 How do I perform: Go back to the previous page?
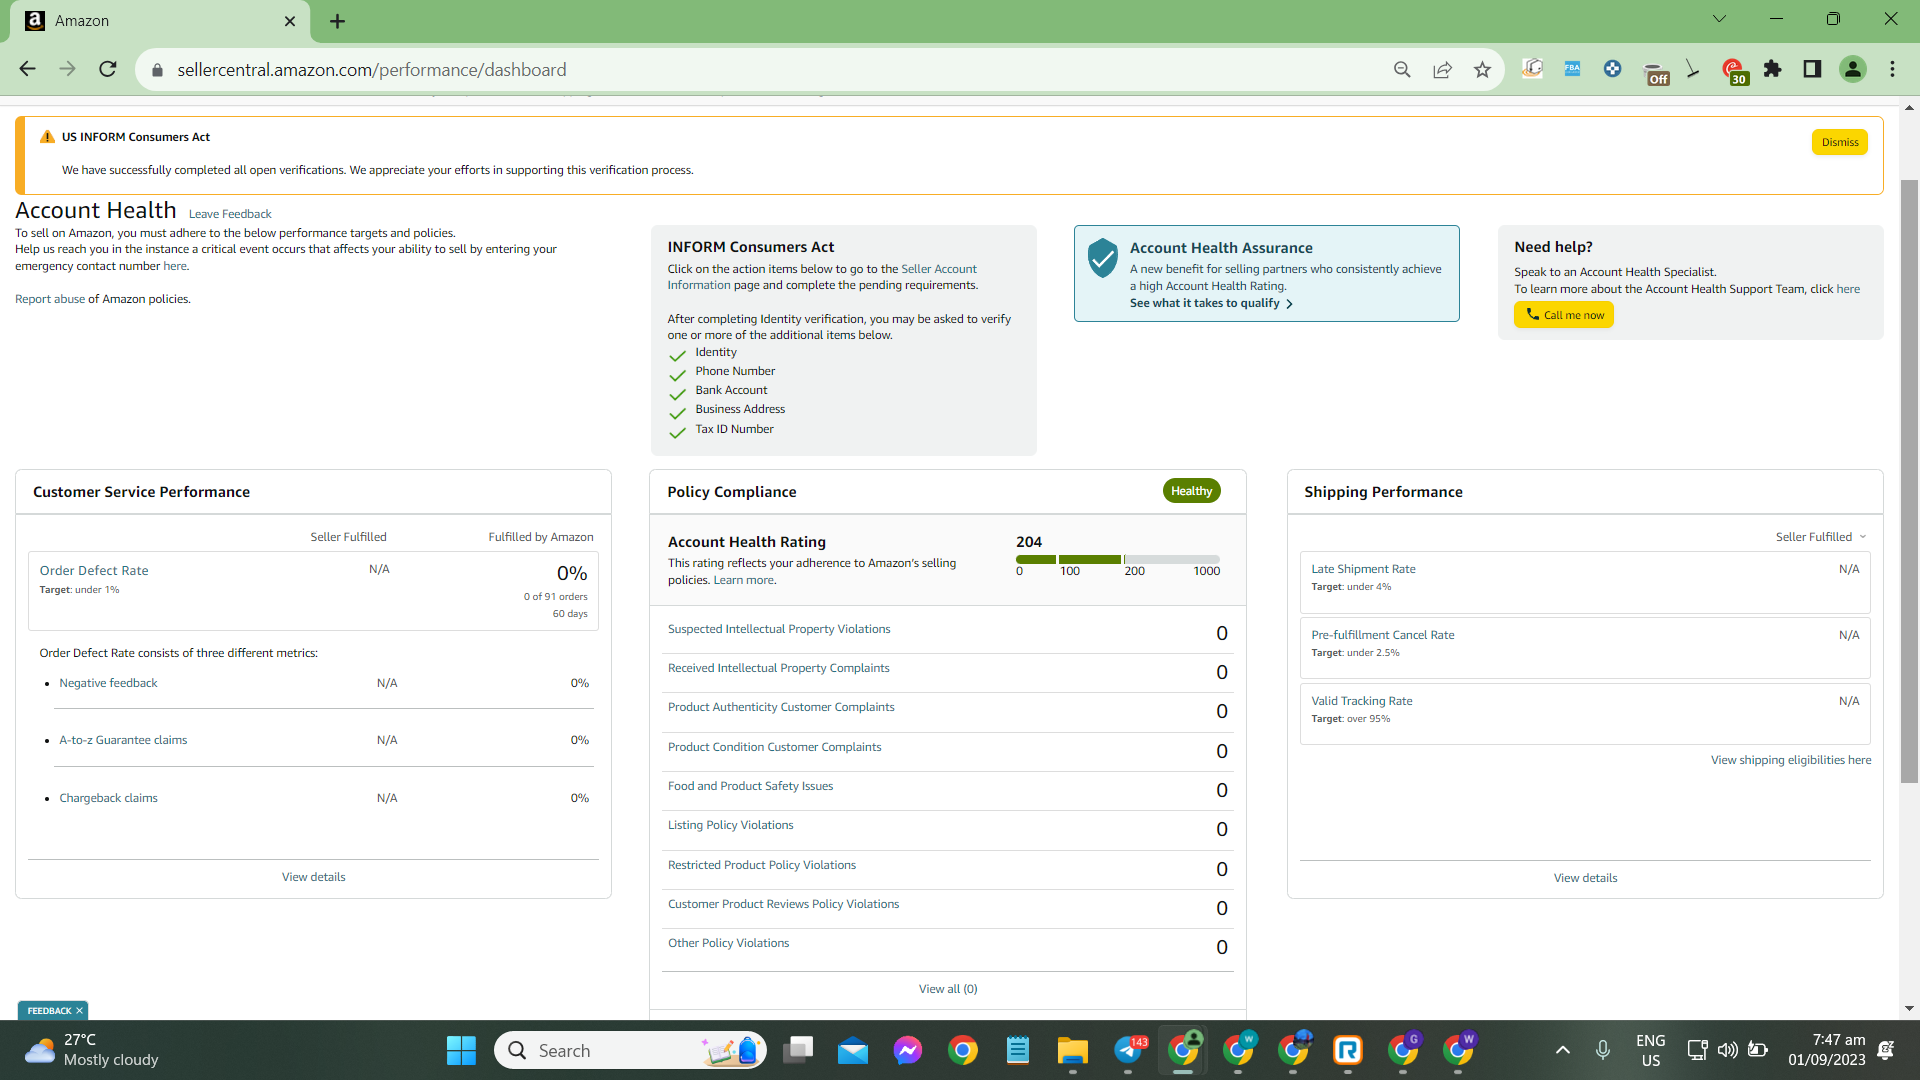pos(27,69)
